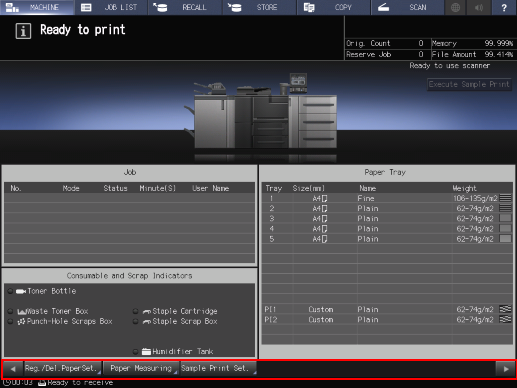Open the help question mark icon

(x=504, y=7)
